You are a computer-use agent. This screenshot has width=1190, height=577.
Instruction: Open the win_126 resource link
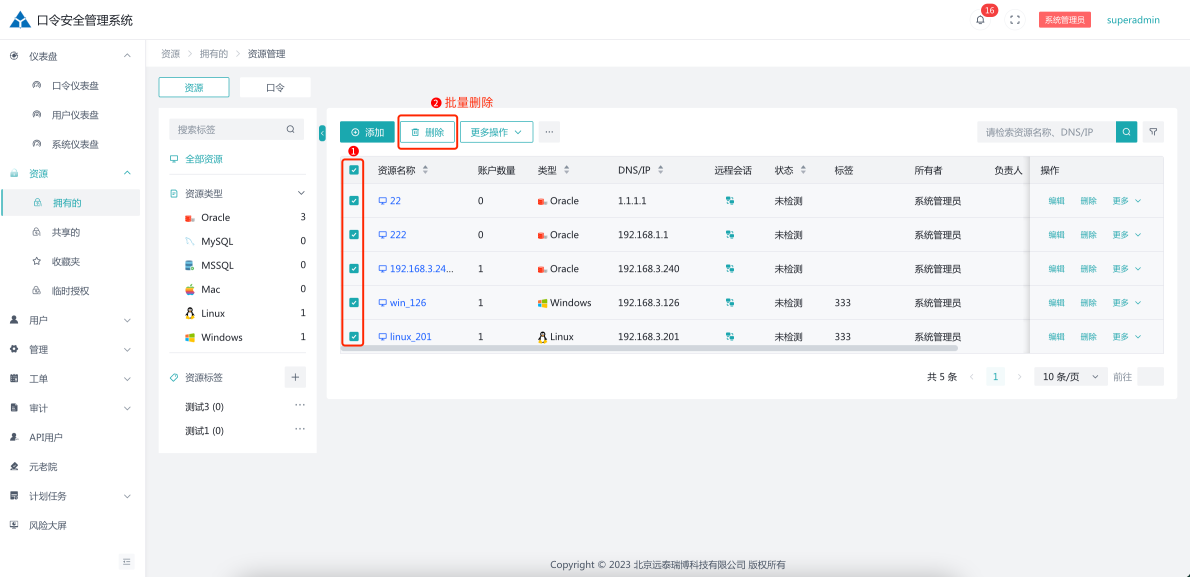(x=407, y=303)
